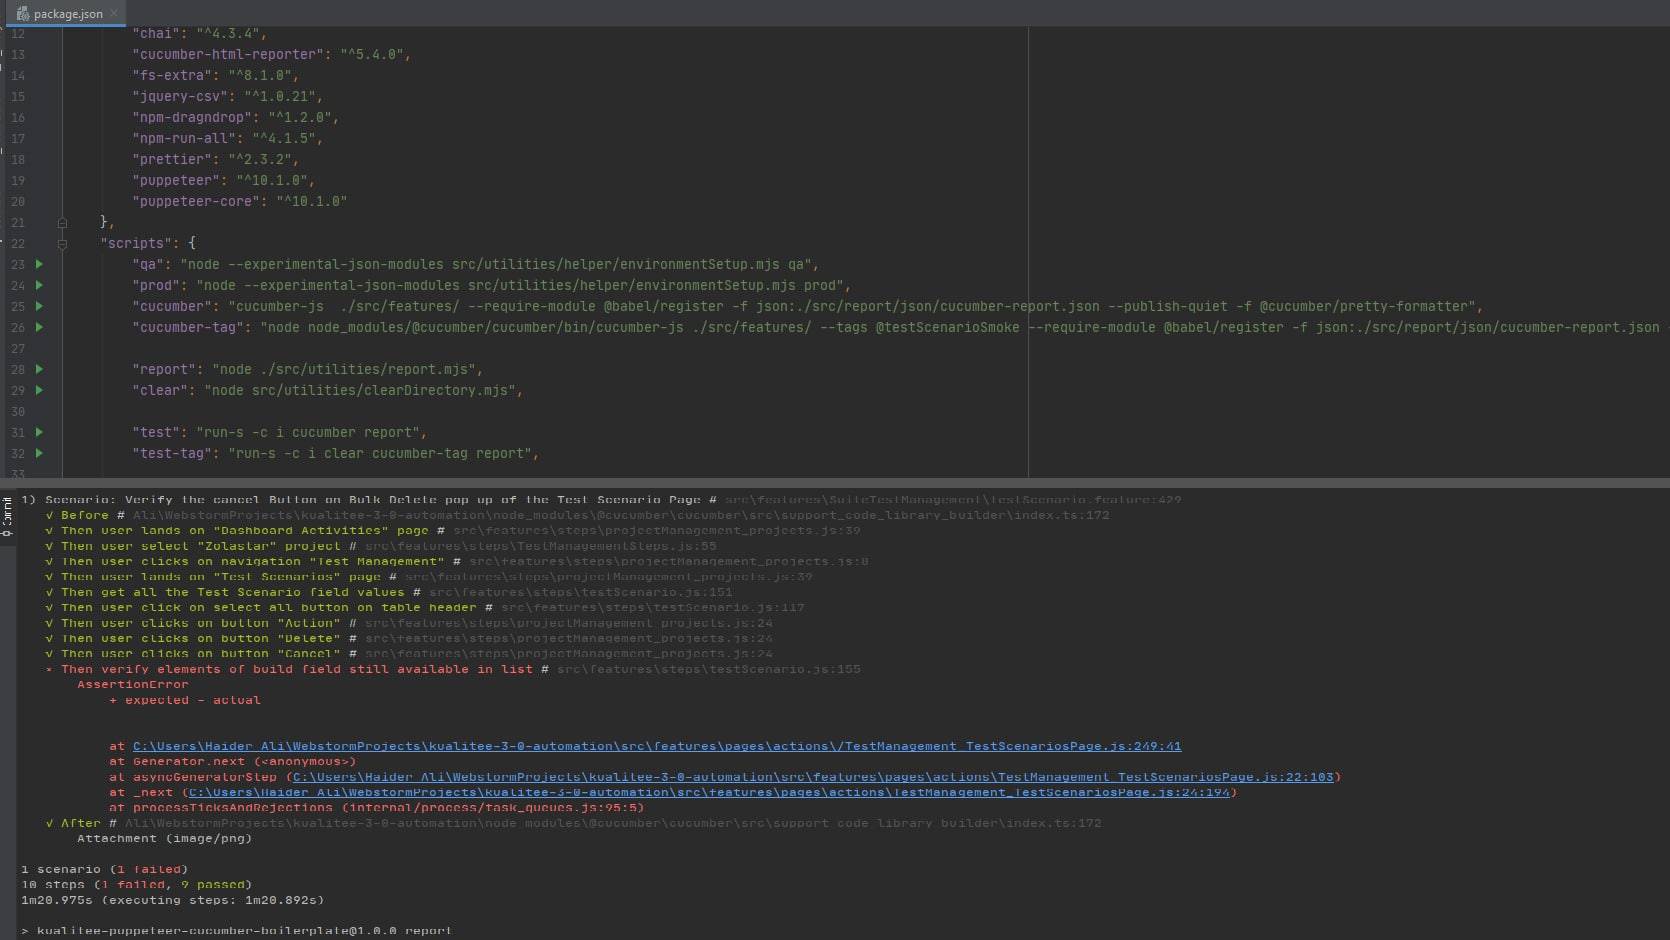Run the "prod" script gutter arrow
Image resolution: width=1670 pixels, height=940 pixels.
coord(39,285)
